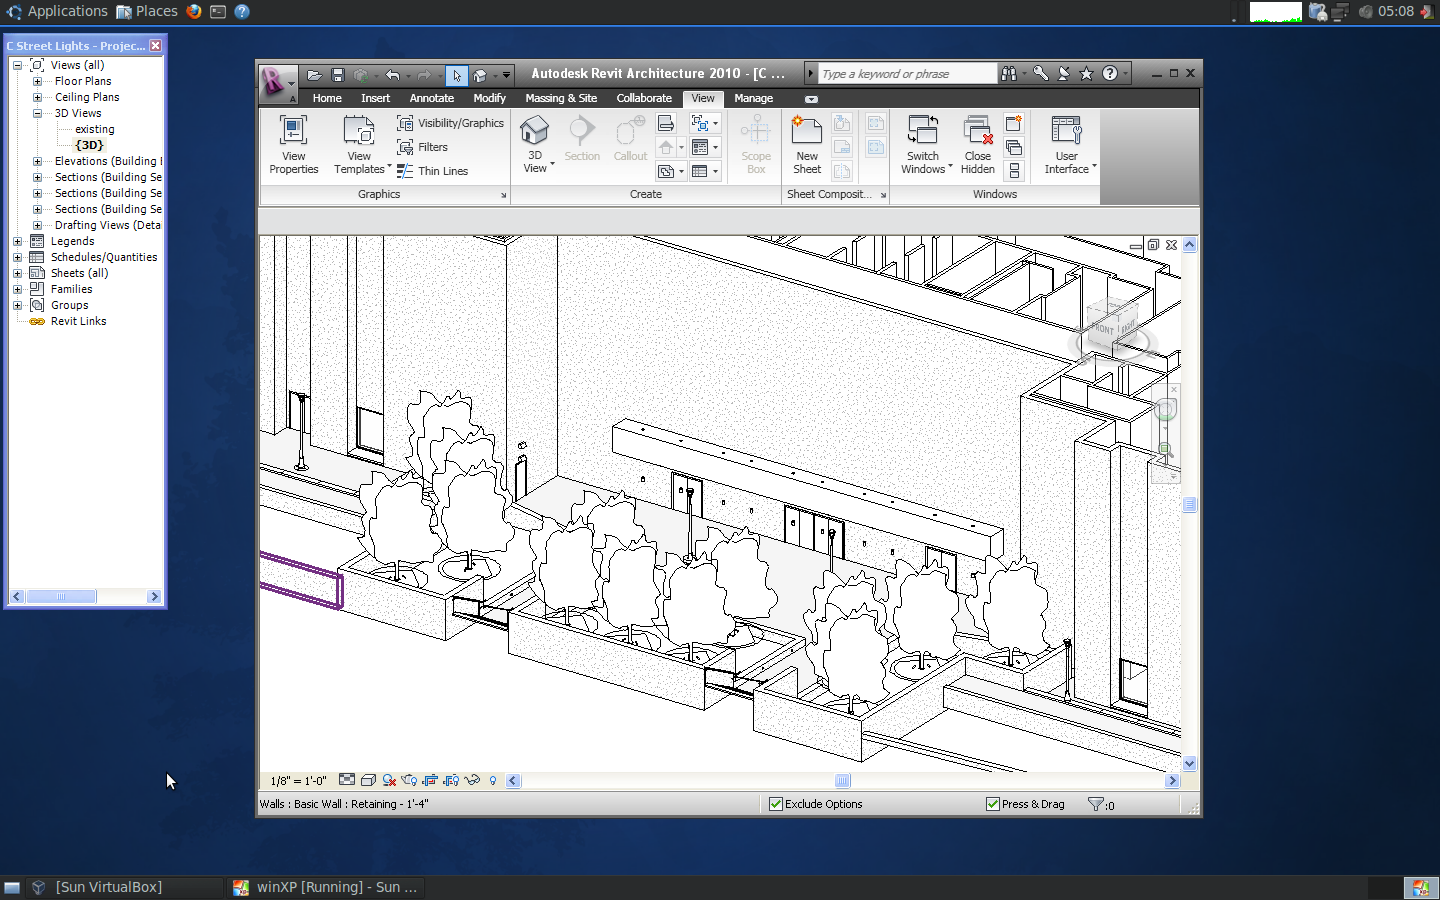Image resolution: width=1440 pixels, height=900 pixels.
Task: Toggle the model graphics style icon
Action: pos(368,780)
